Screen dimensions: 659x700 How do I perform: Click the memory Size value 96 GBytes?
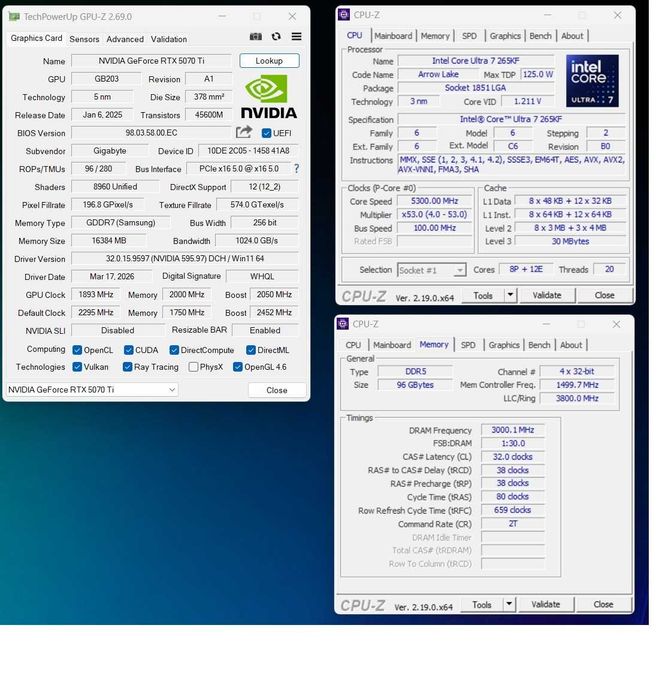coord(415,385)
